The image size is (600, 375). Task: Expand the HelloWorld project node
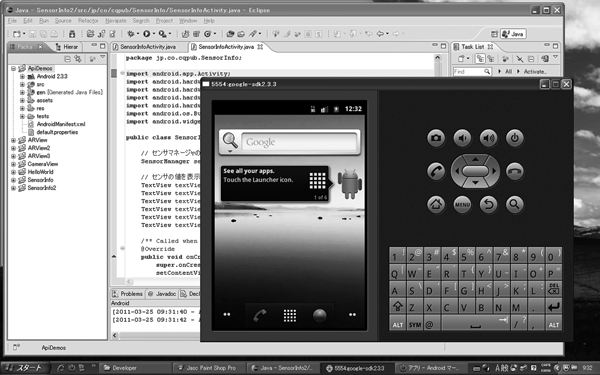coord(13,172)
